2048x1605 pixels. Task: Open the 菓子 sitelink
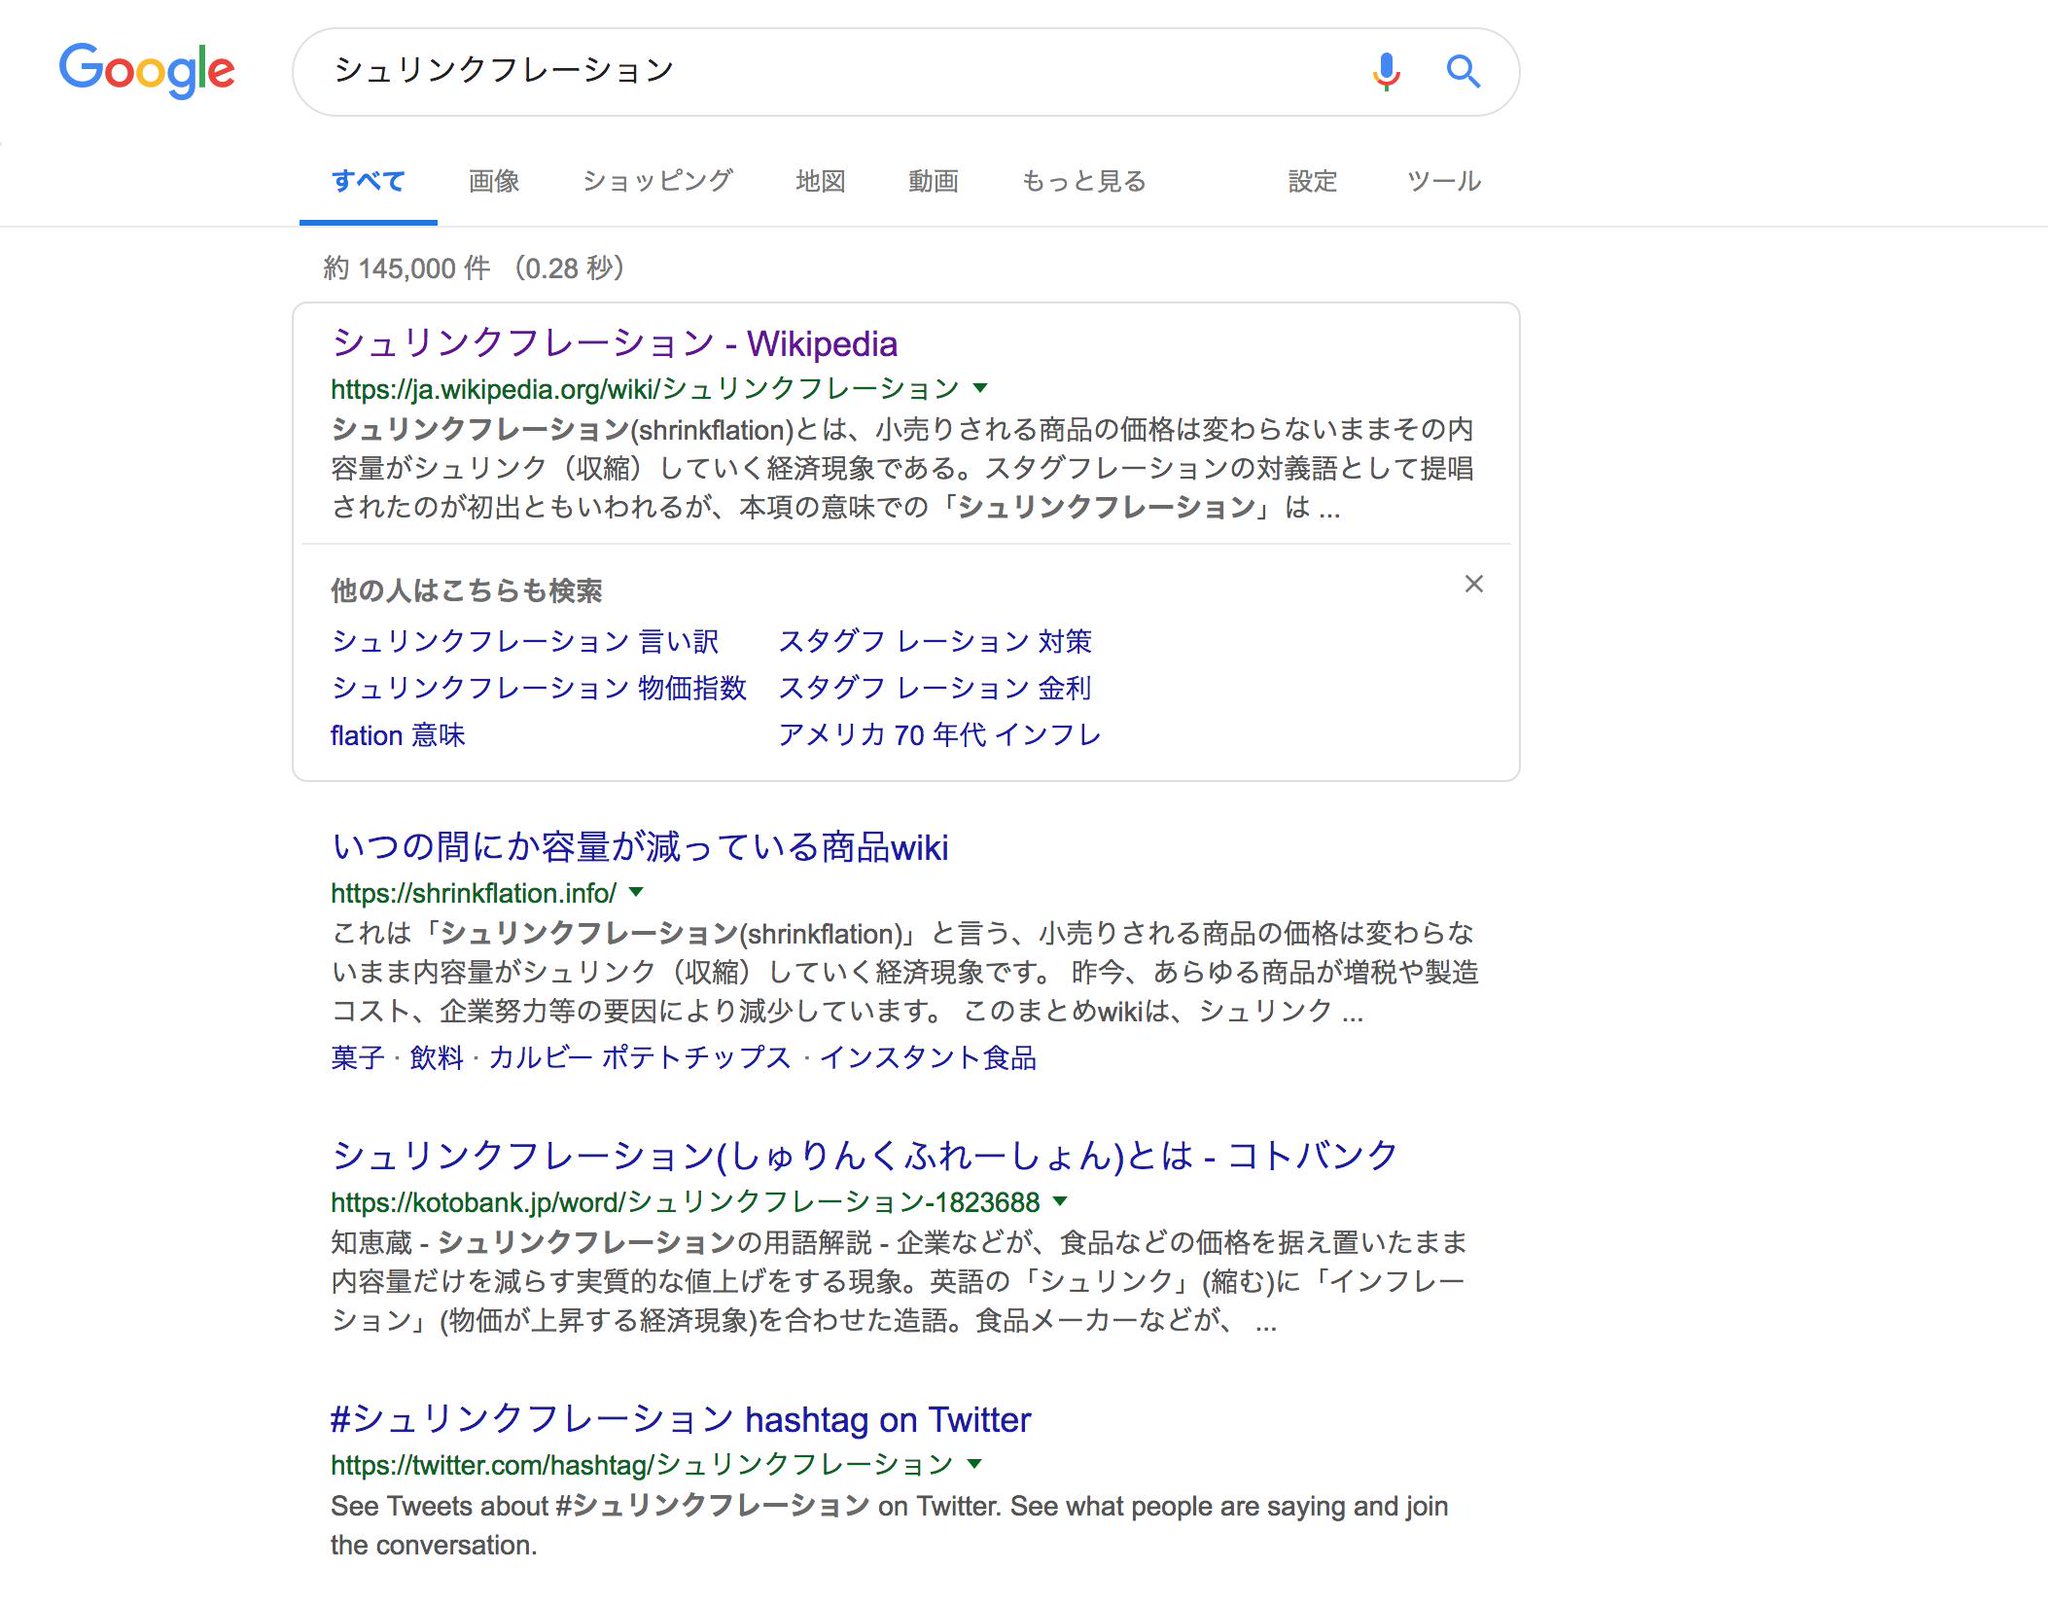[358, 1057]
